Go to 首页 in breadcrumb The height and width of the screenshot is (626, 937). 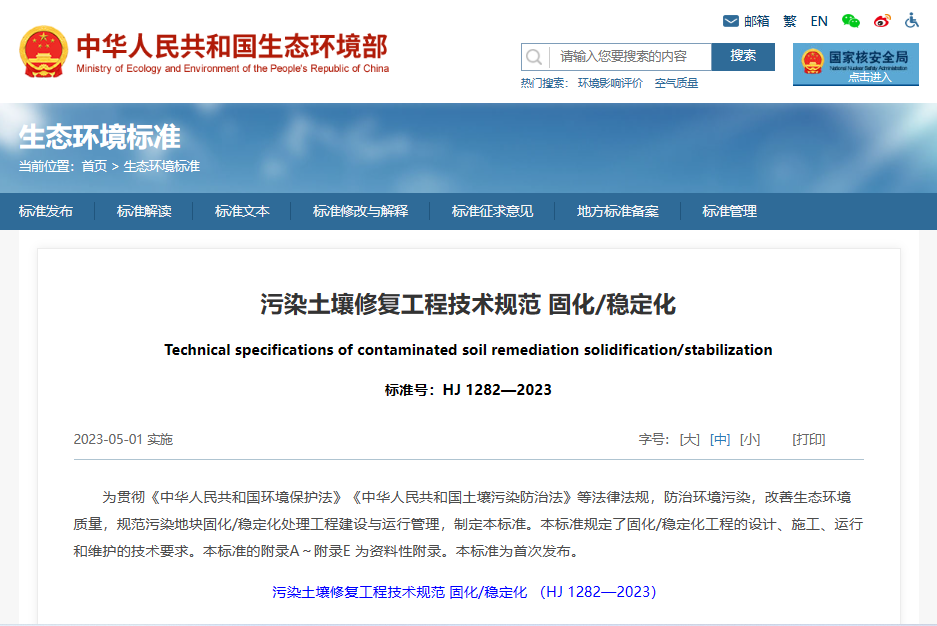94,166
